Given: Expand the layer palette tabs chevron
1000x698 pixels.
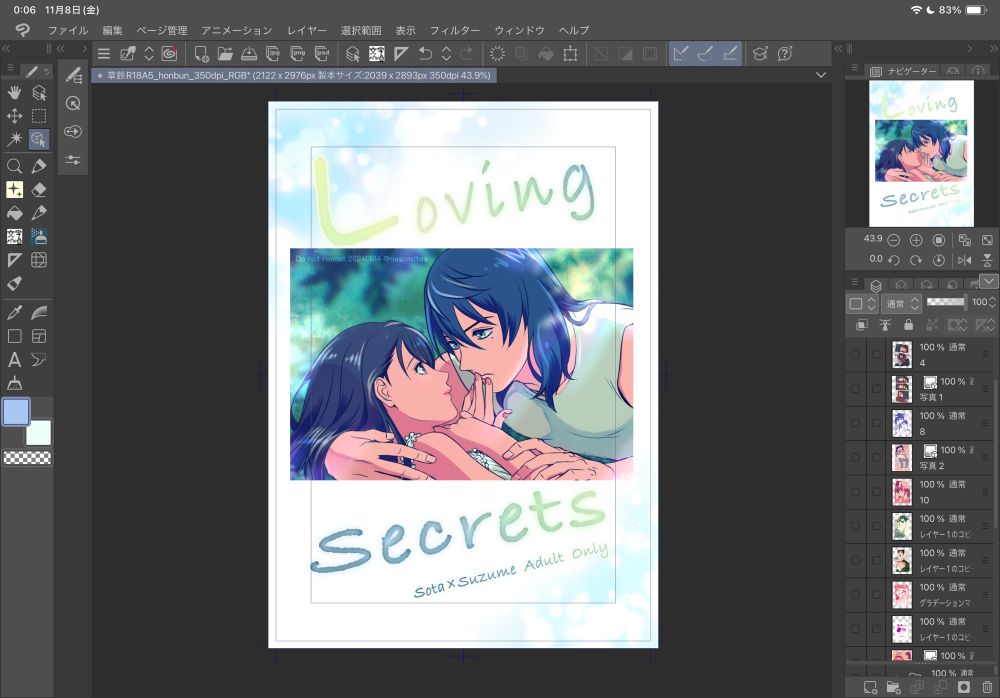Looking at the screenshot, I should coord(989,281).
